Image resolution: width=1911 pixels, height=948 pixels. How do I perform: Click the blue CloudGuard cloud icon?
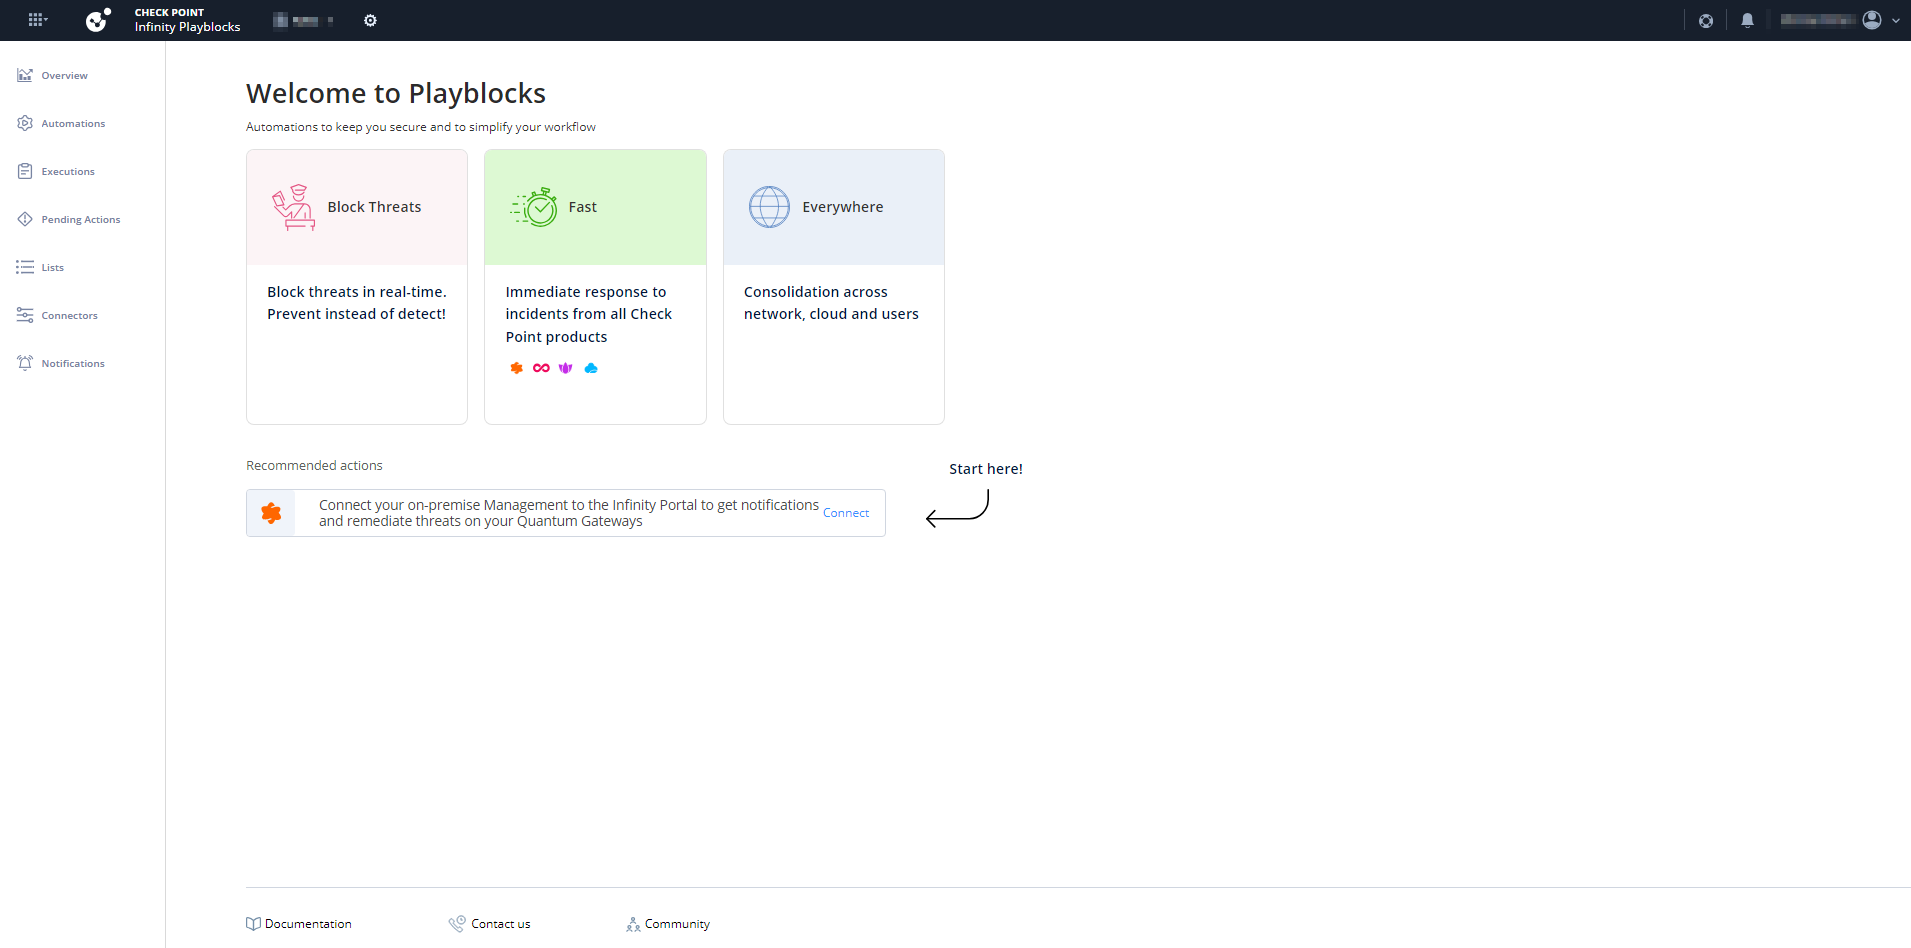click(591, 368)
